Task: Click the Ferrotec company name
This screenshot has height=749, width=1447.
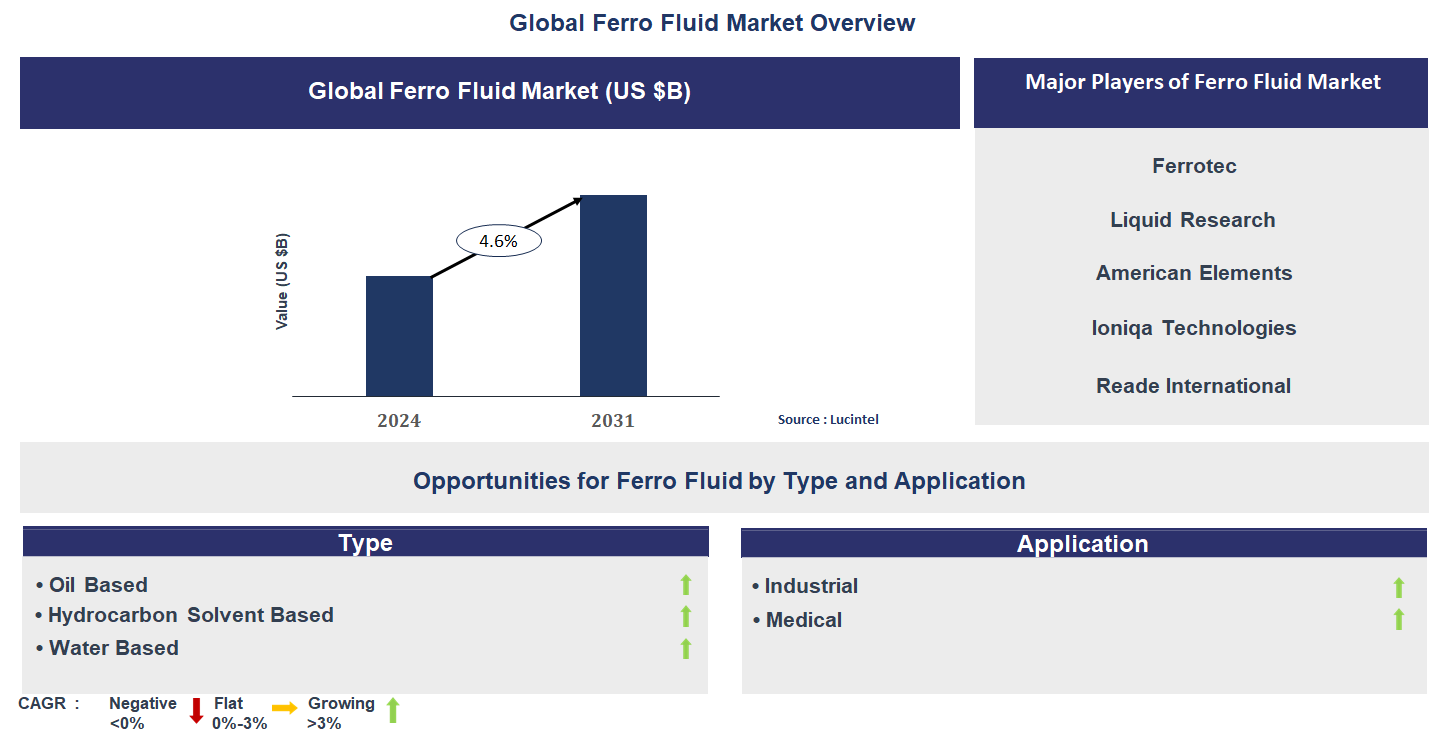Action: tap(1193, 166)
